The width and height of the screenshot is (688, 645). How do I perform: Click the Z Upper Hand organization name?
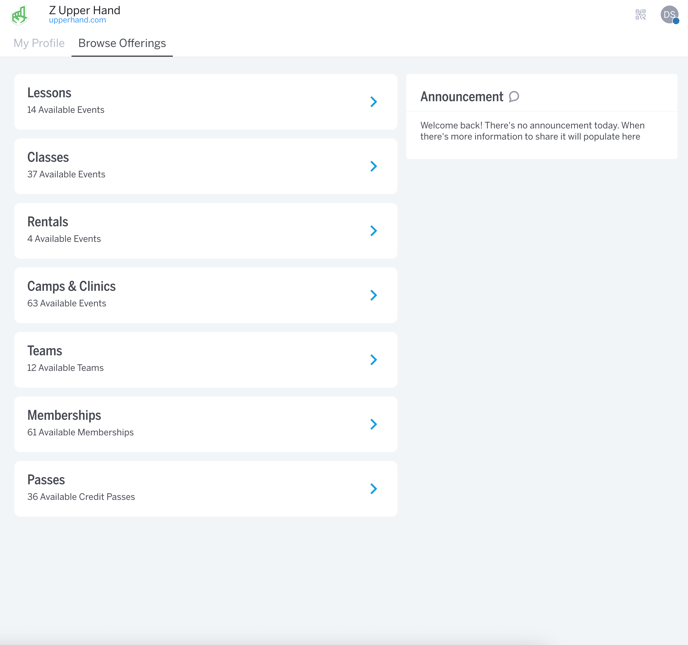point(84,10)
